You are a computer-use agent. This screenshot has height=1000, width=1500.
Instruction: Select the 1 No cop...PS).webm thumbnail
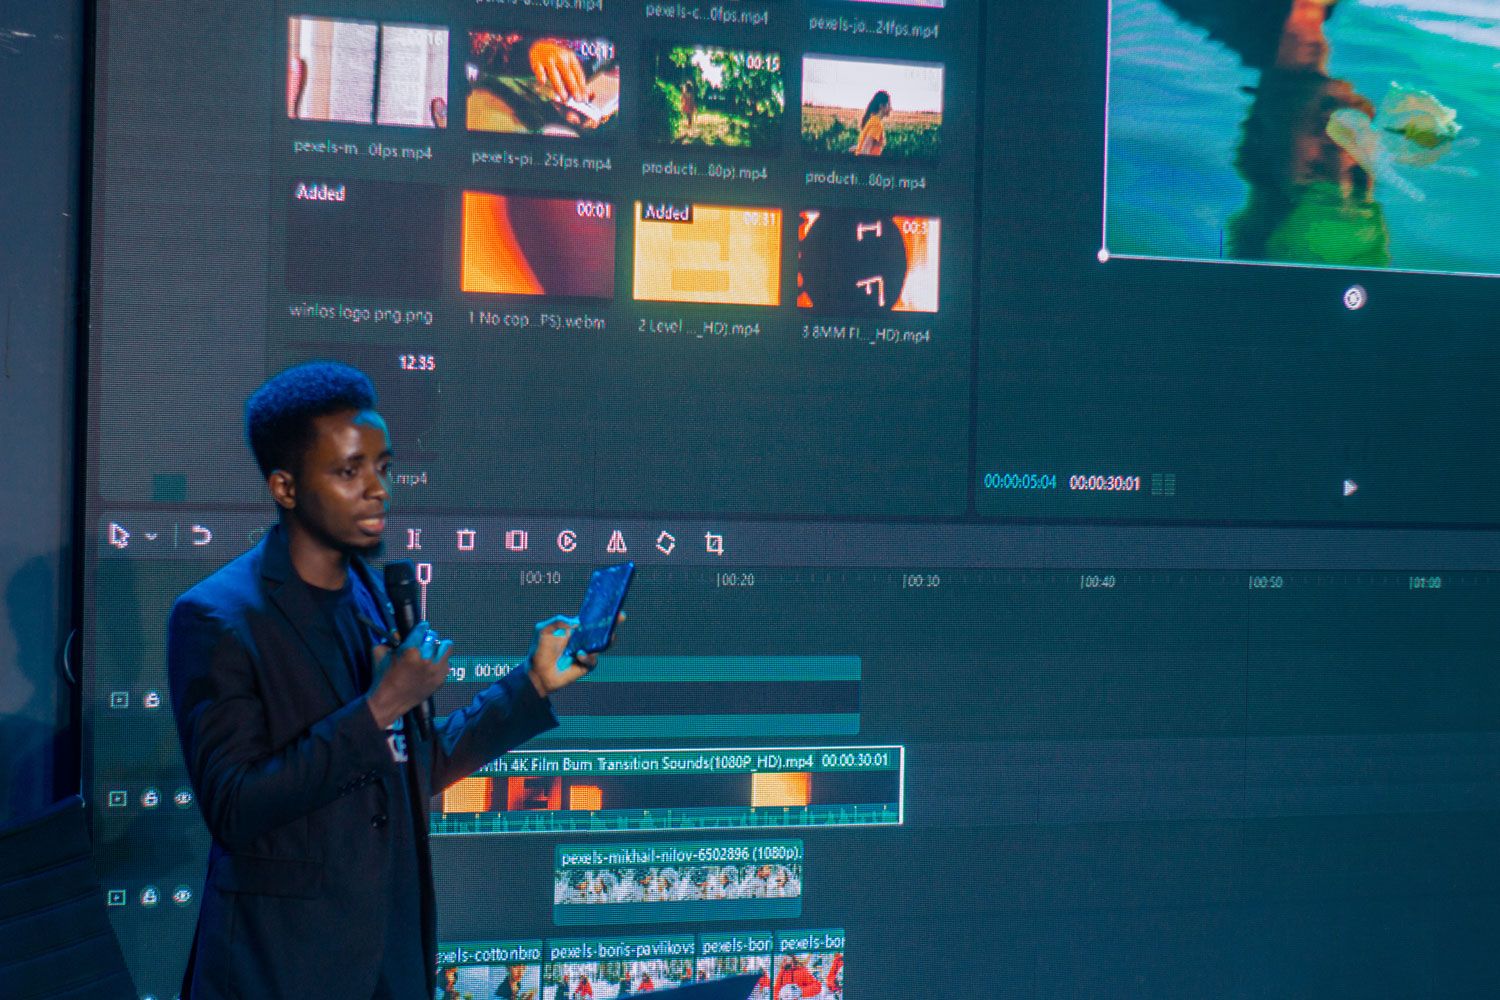coord(537,245)
